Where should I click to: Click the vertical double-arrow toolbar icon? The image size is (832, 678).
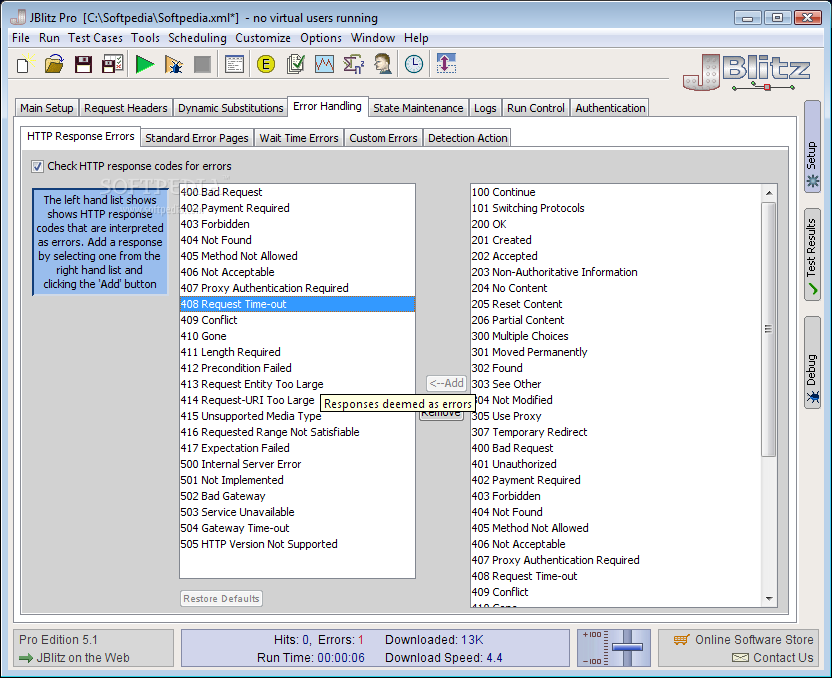[446, 65]
